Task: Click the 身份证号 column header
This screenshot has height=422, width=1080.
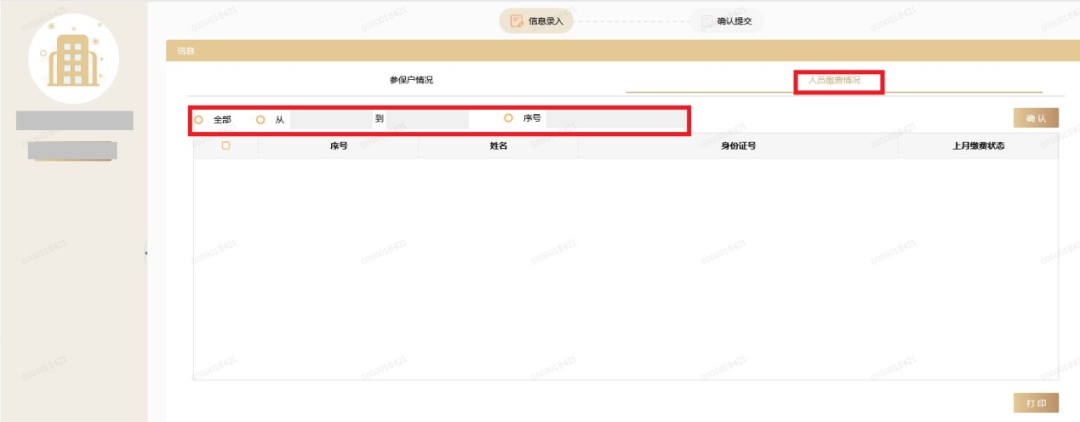Action: (738, 147)
